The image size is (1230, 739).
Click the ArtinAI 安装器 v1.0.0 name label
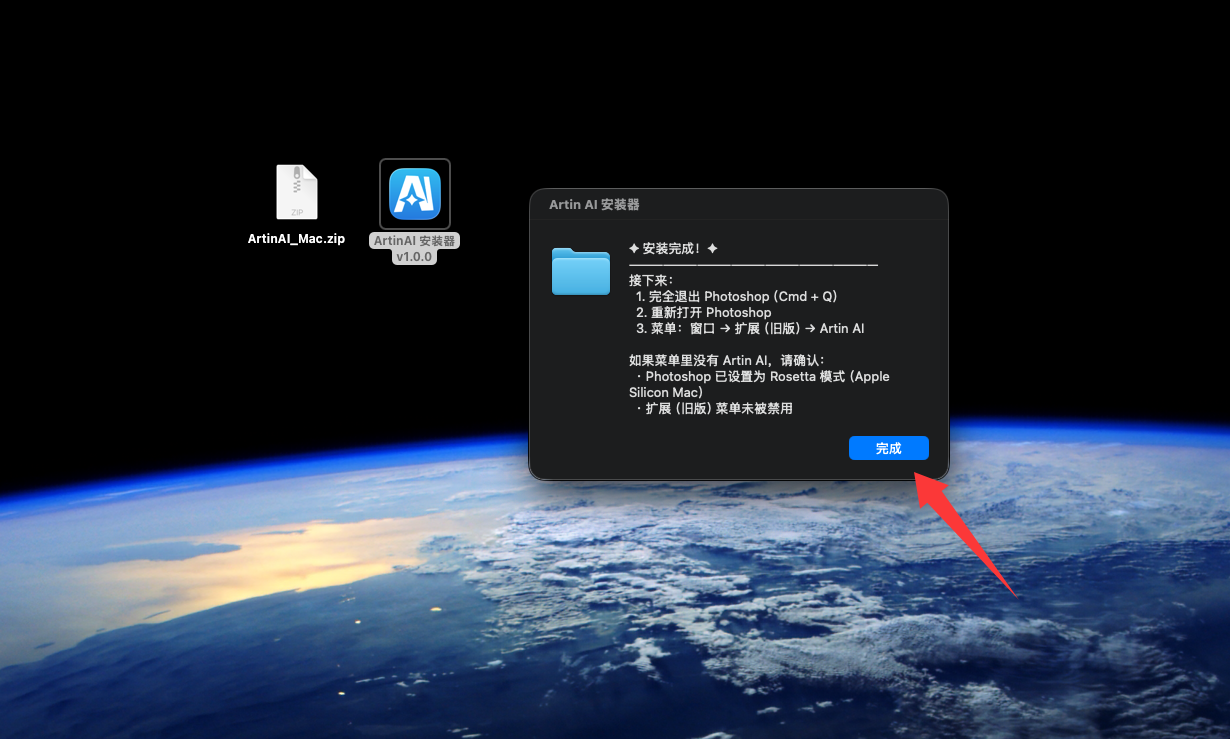coord(414,249)
